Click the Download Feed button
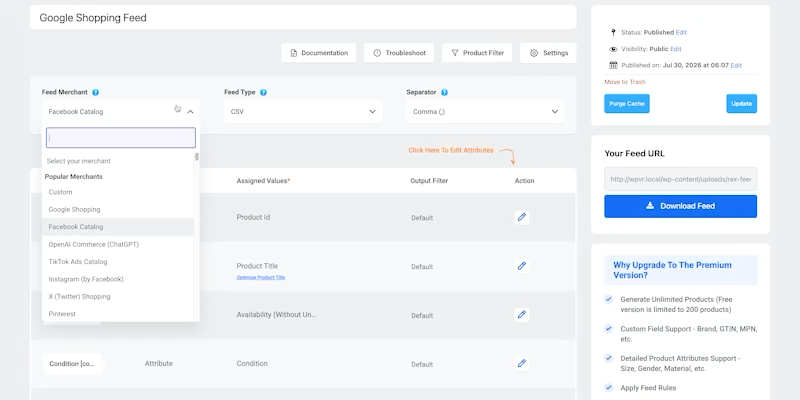The image size is (800, 400). pyautogui.click(x=681, y=206)
